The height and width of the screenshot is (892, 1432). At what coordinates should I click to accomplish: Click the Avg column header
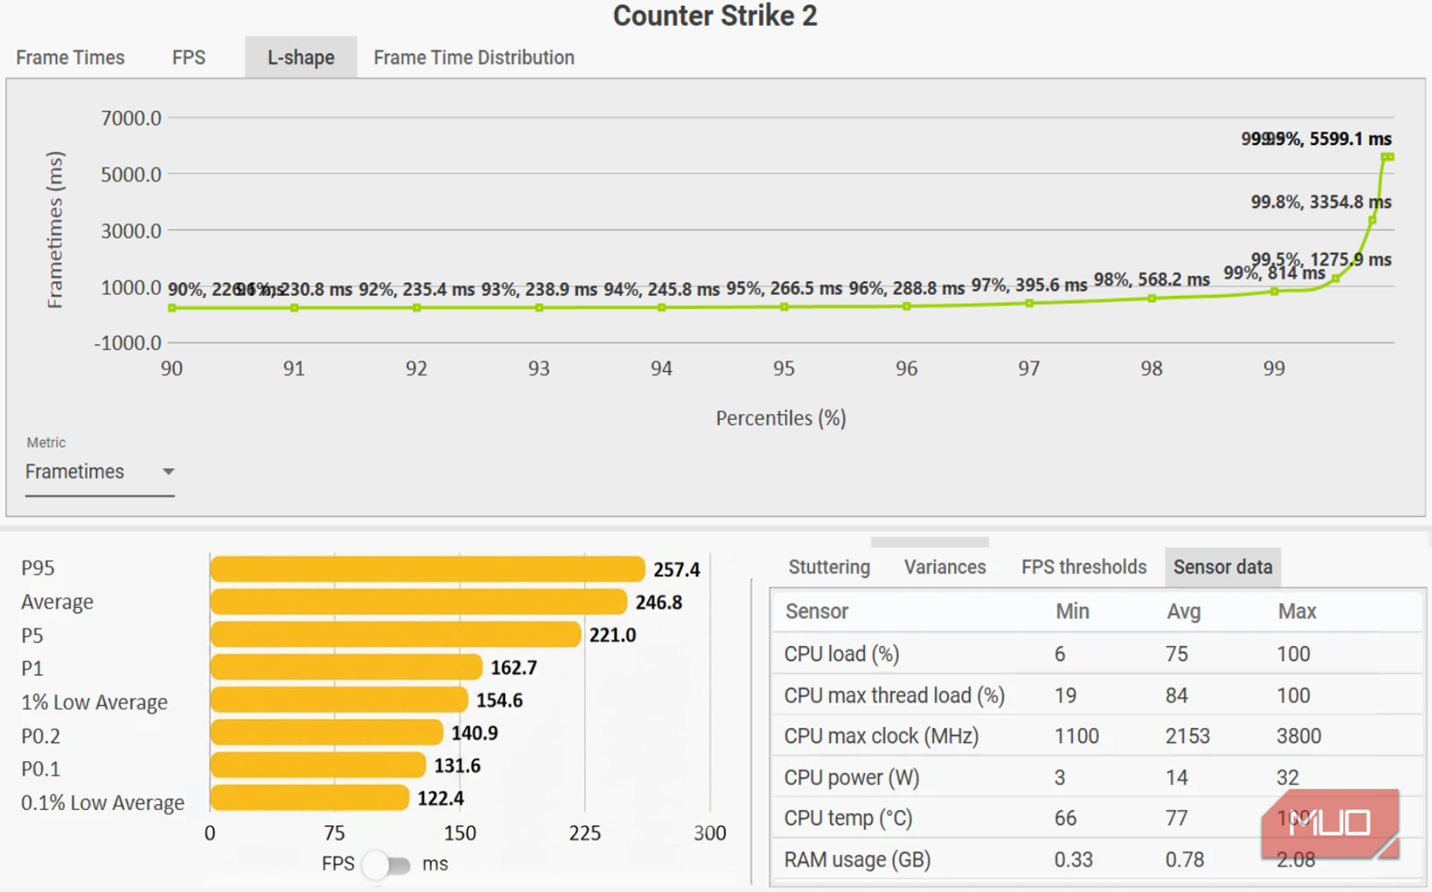(x=1183, y=611)
